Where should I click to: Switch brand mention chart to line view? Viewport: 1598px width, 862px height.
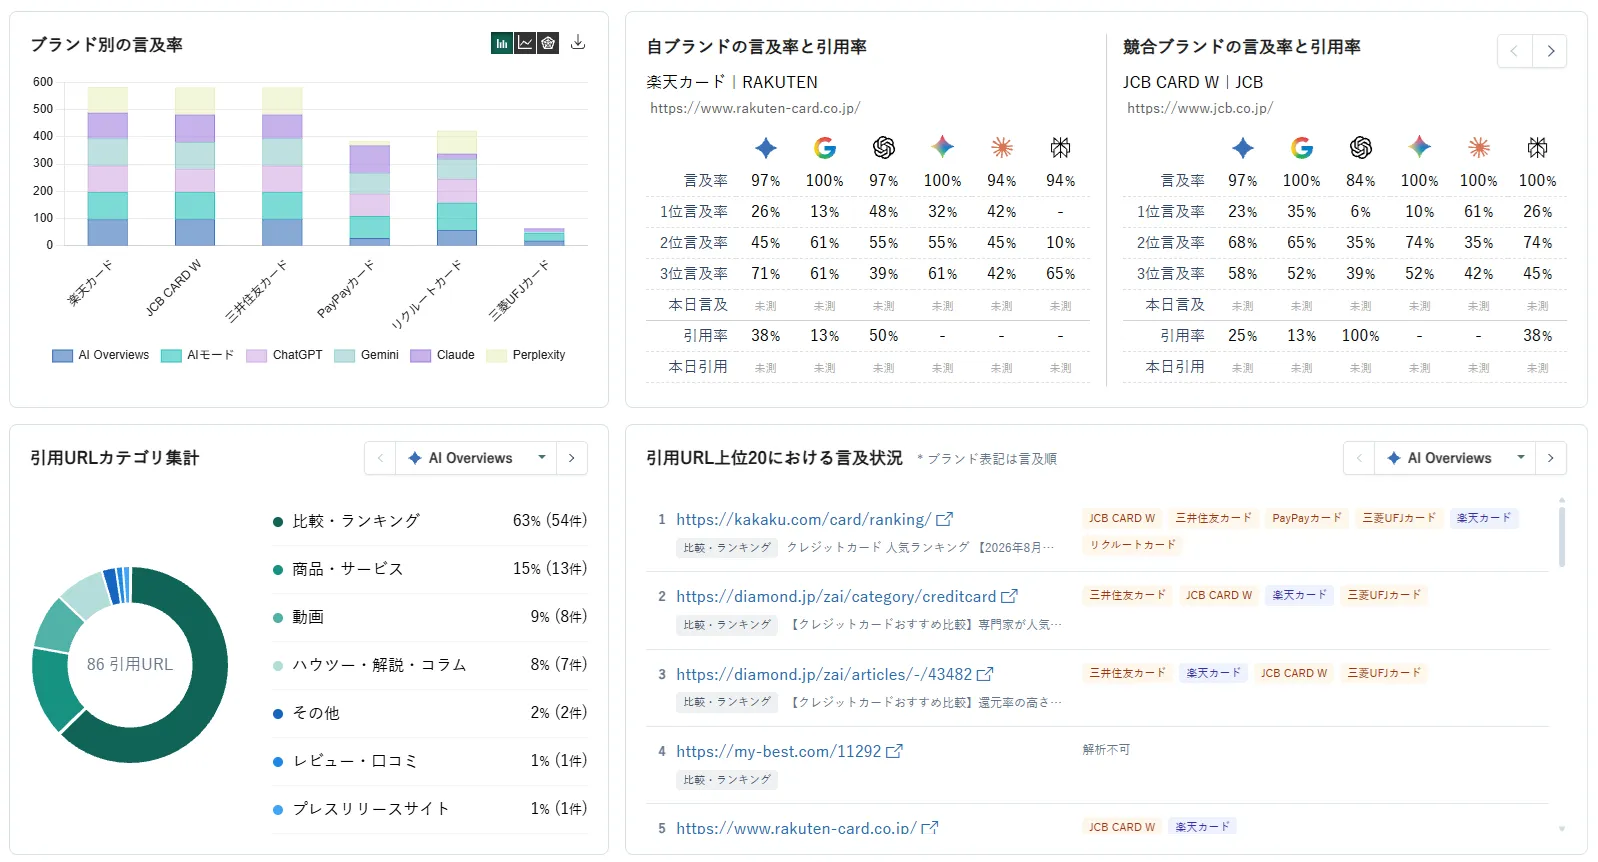tap(525, 43)
